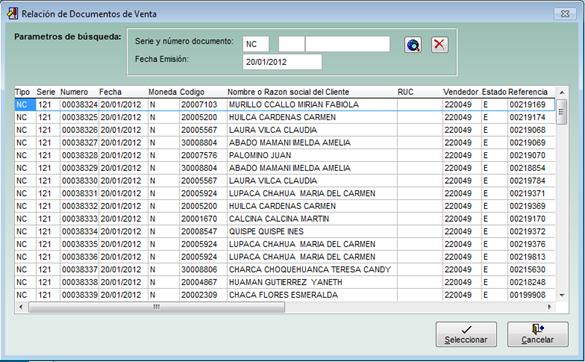585x362 pixels.
Task: Select document number 00038326
Action: coord(79,130)
